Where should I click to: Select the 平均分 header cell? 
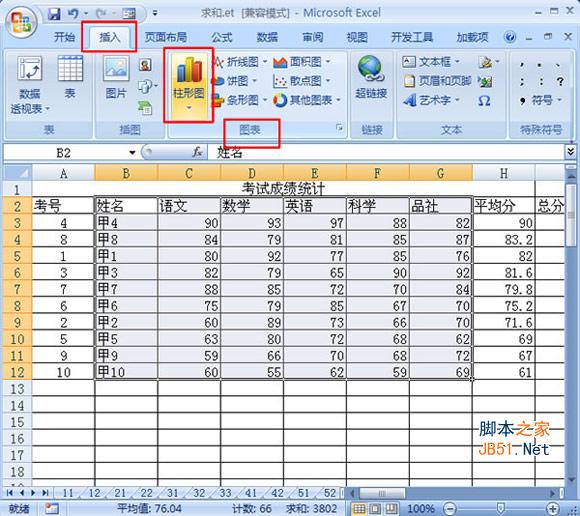tap(503, 206)
